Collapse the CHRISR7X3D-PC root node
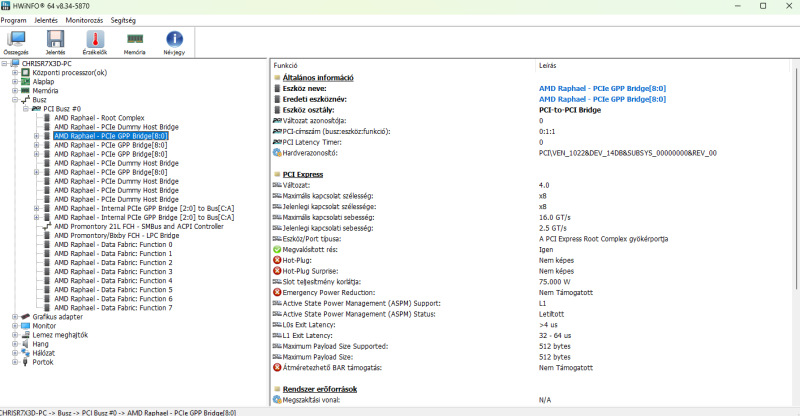Screen dimensions: 800x416 pyautogui.click(x=4, y=64)
